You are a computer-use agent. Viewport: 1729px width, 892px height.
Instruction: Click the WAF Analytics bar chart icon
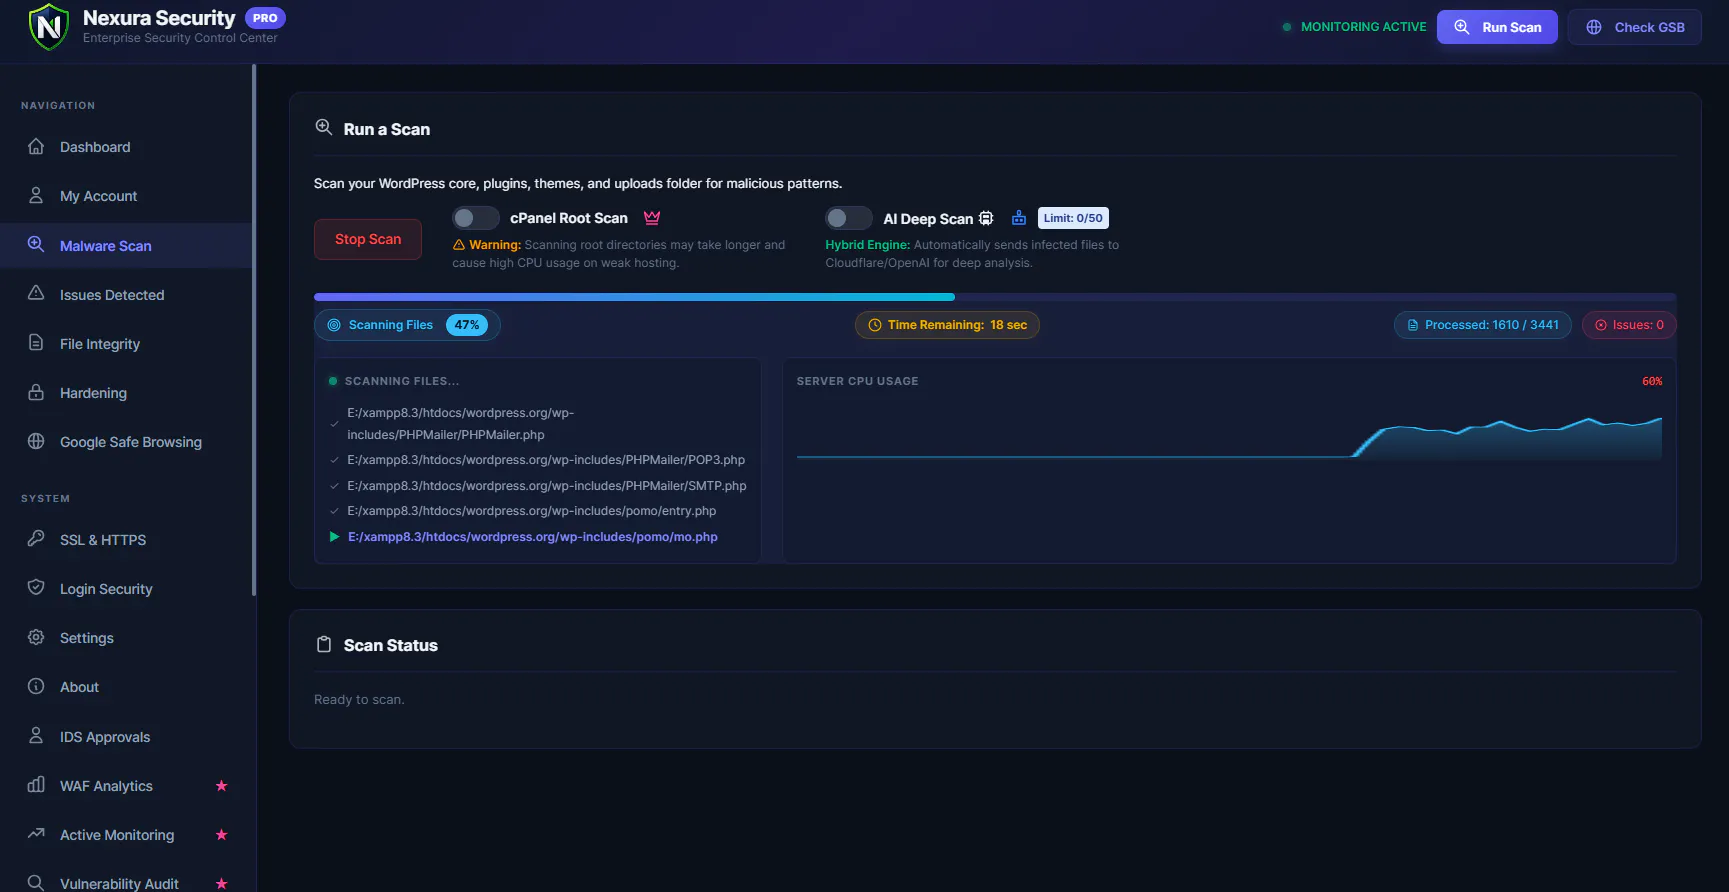tap(36, 784)
